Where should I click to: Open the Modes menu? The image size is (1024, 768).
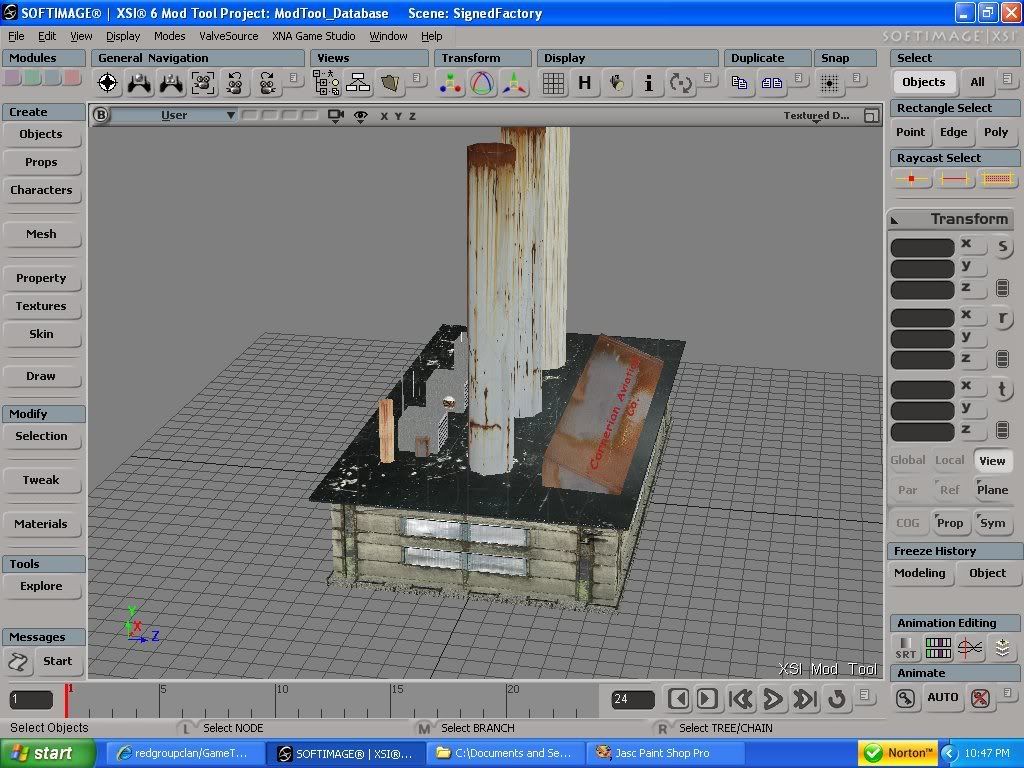tap(170, 36)
